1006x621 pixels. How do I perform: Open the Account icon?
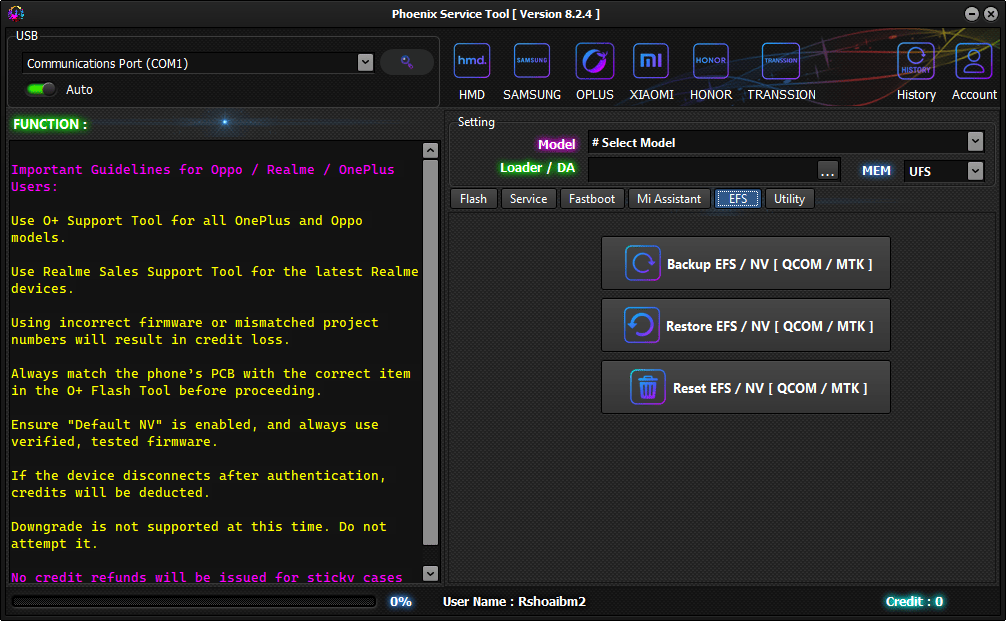coord(974,62)
